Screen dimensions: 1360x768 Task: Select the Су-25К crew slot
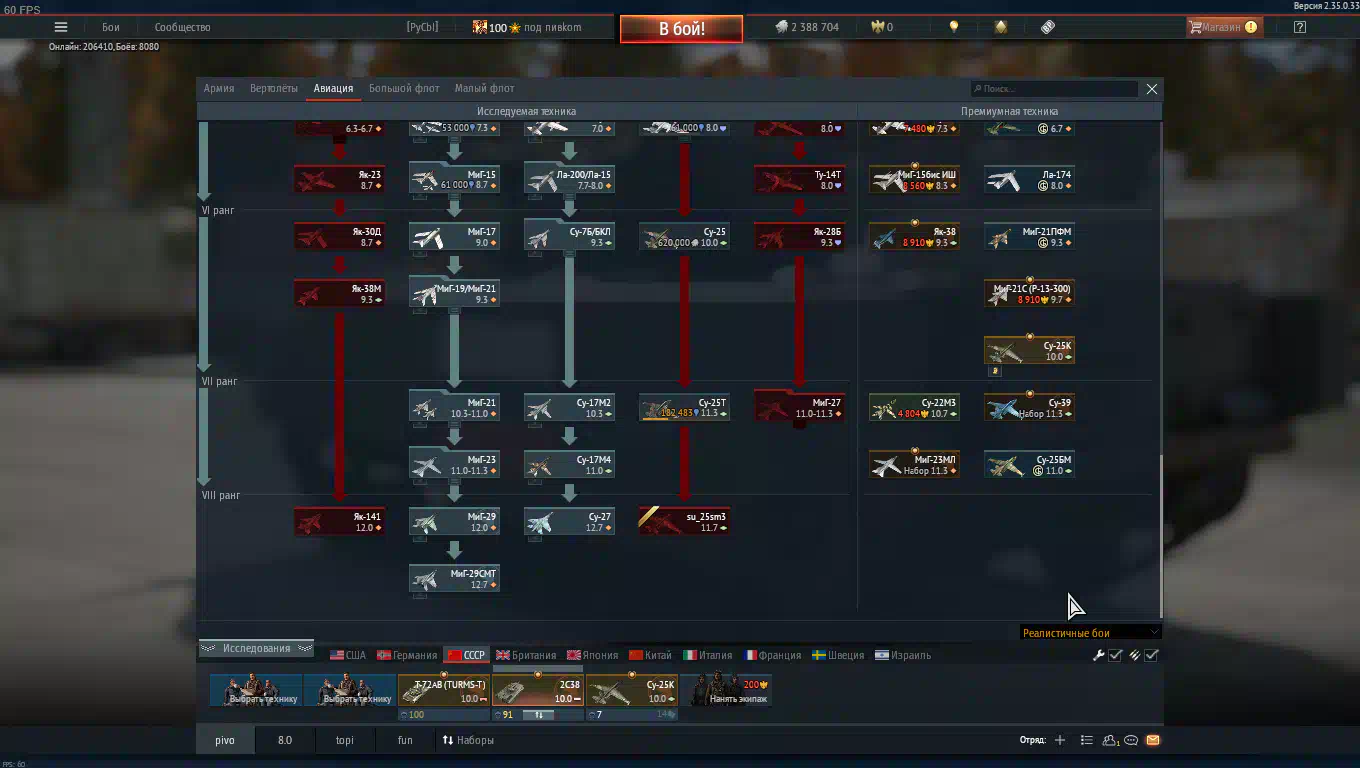click(x=632, y=691)
